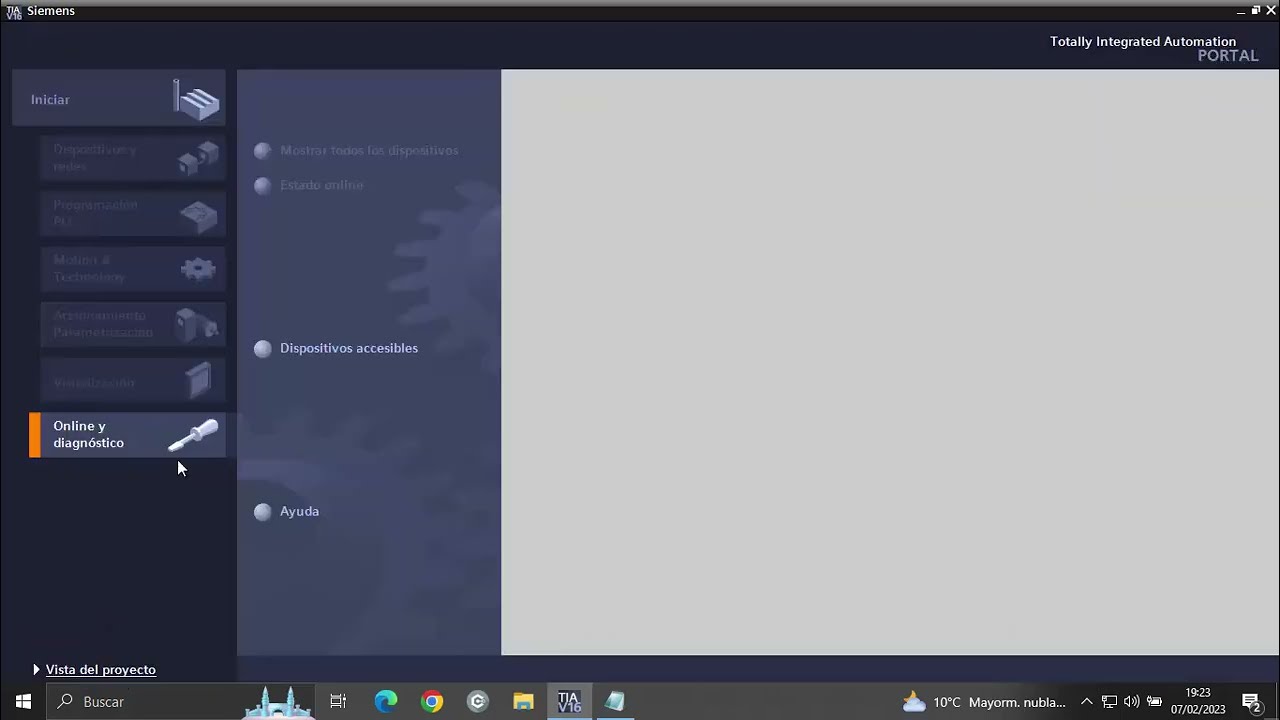Viewport: 1280px width, 720px height.
Task: Choose the dimmed Motion & Technology portal
Action: (133, 268)
